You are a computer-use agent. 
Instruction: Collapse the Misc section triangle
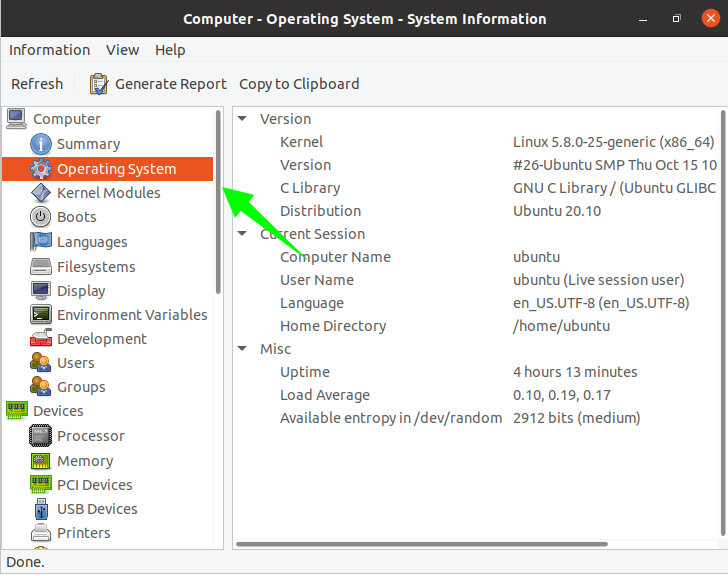[x=243, y=349]
